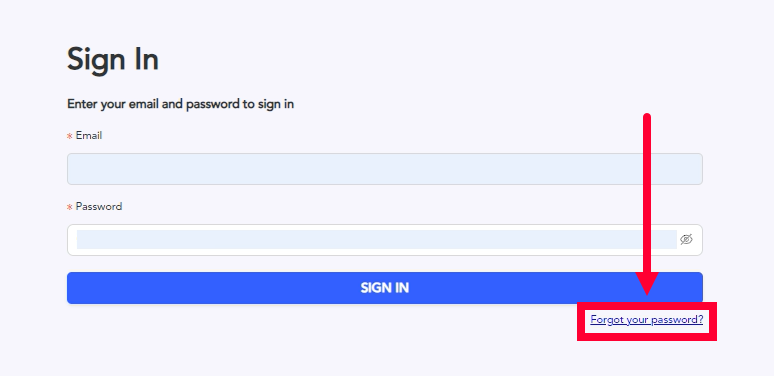Select the large Sign In heading

(x=113, y=60)
